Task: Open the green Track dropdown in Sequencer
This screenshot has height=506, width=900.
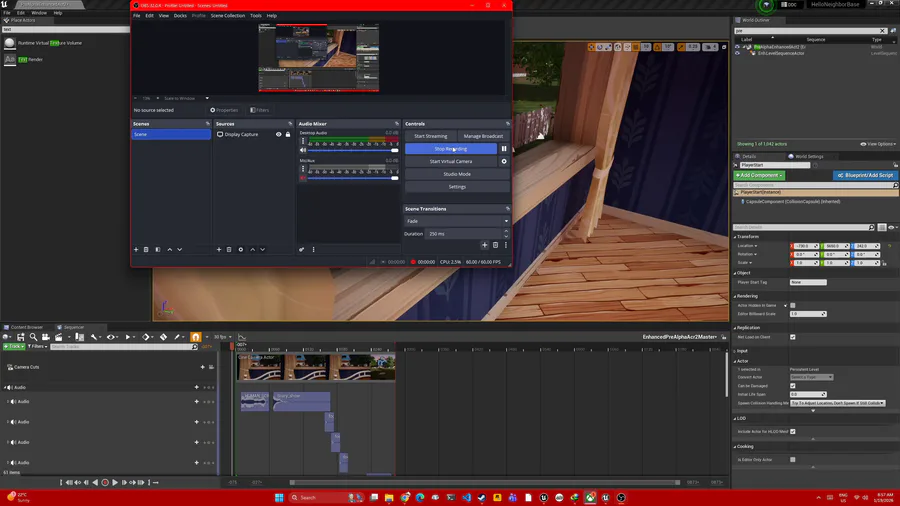Action: coord(14,347)
